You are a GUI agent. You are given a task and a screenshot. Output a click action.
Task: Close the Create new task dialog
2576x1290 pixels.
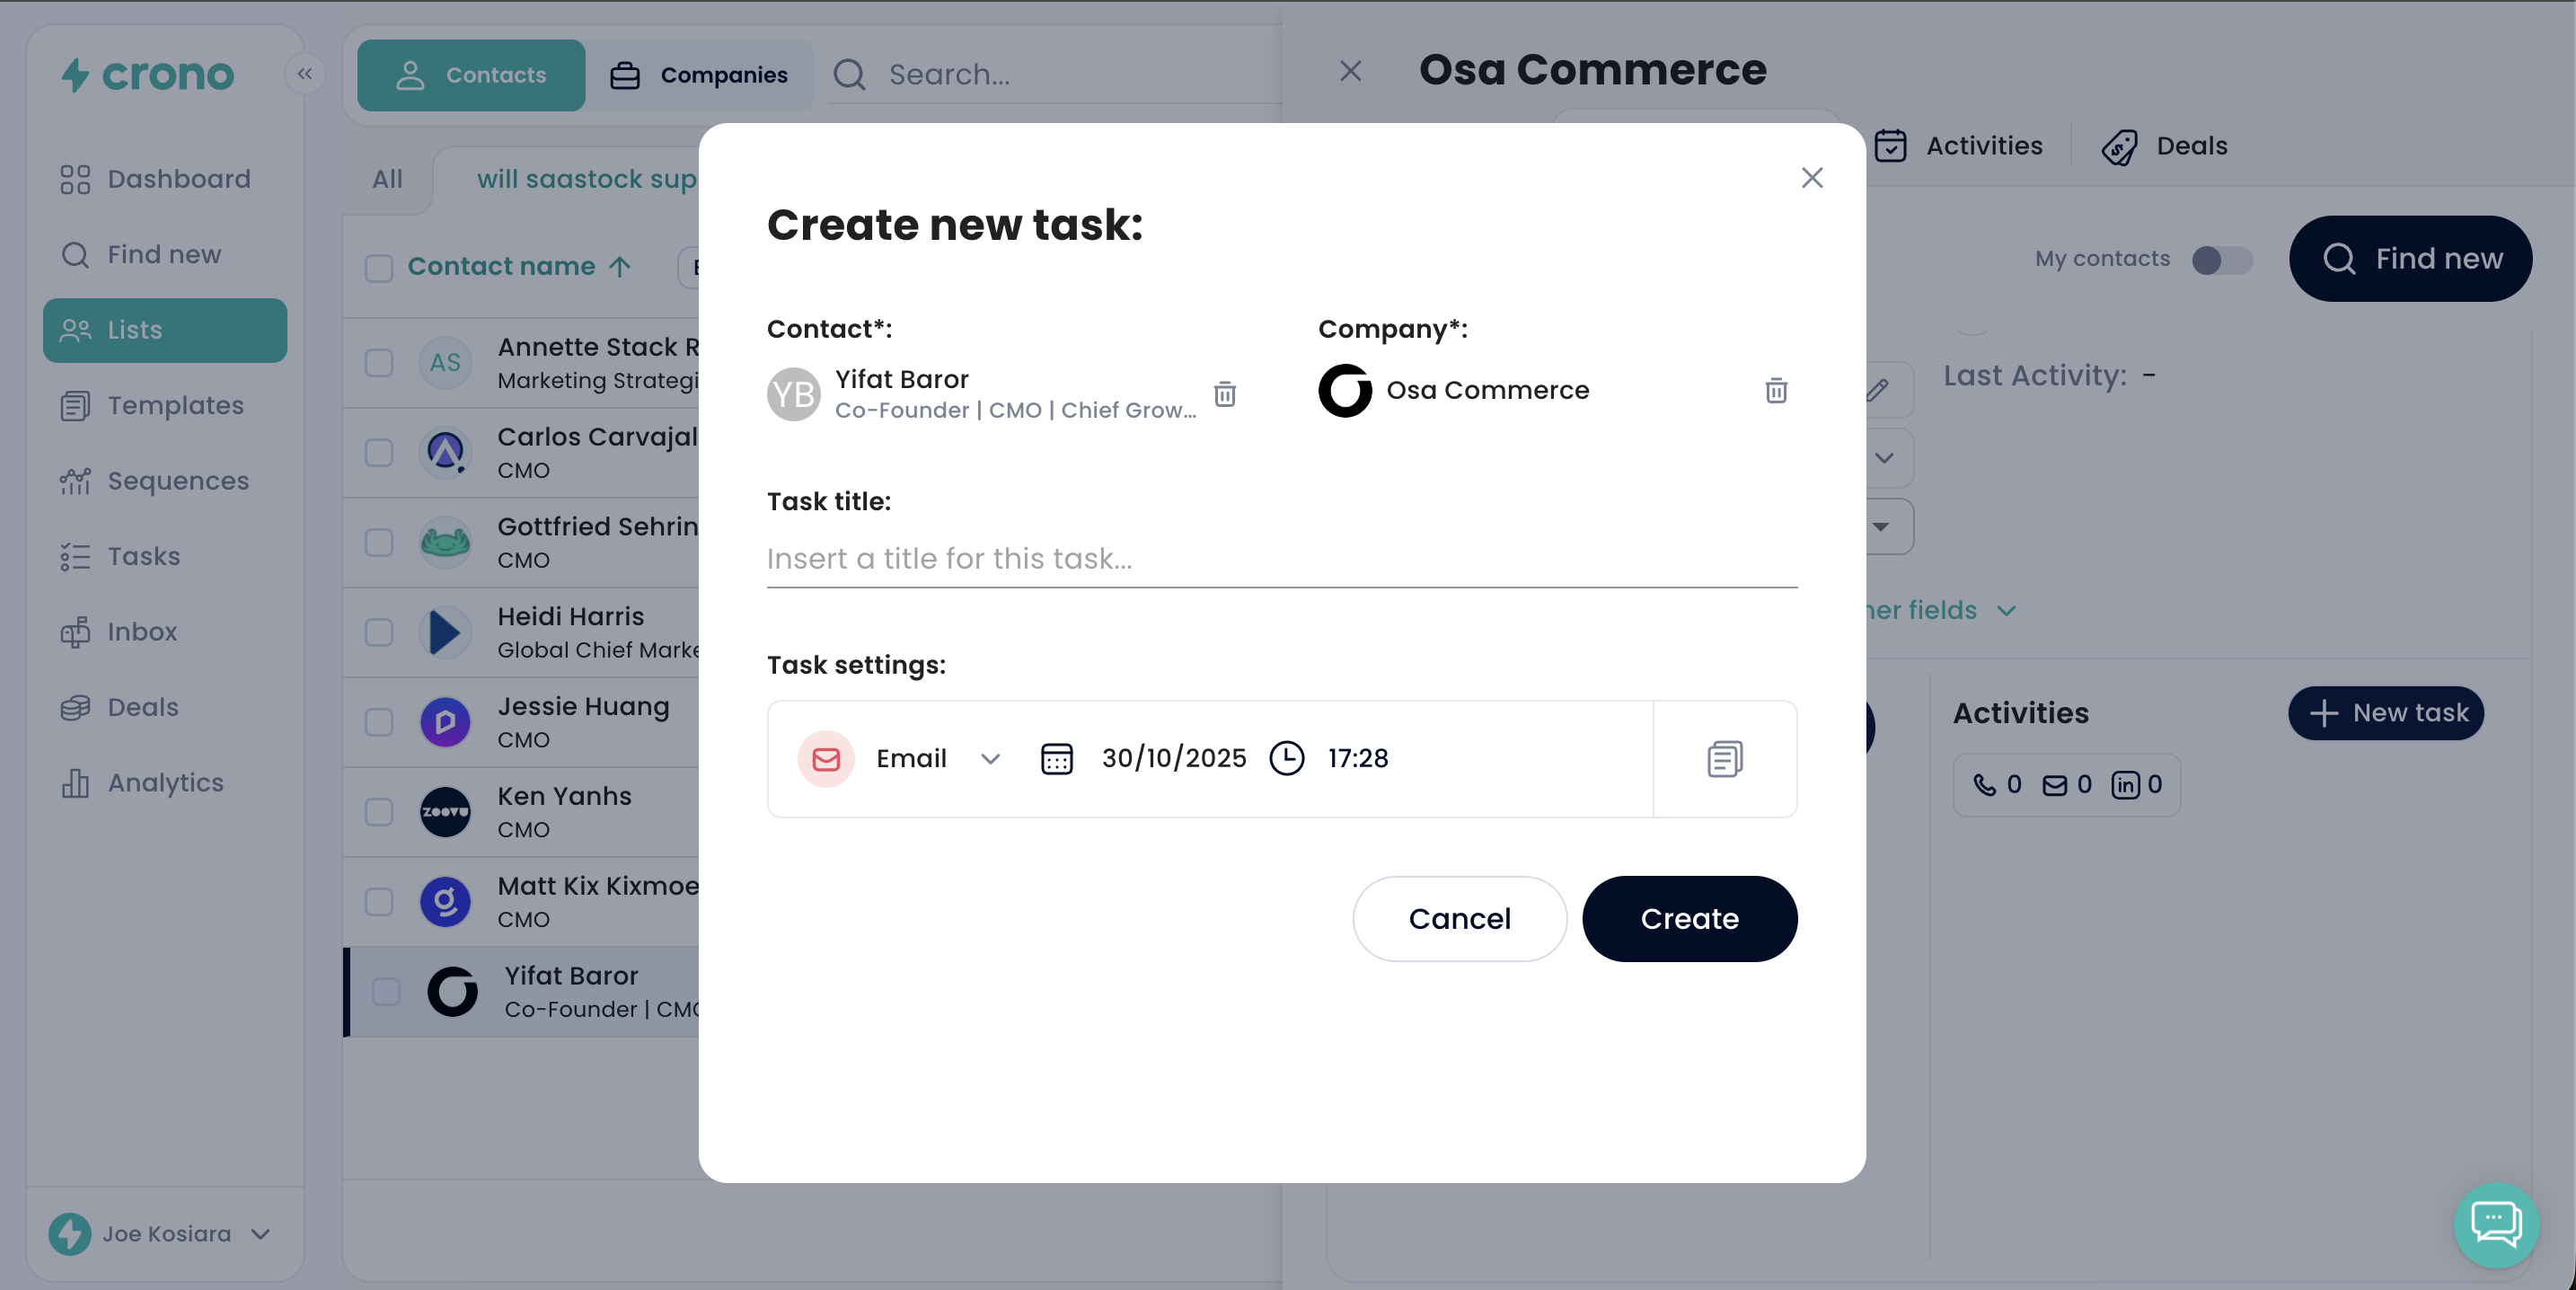1811,178
